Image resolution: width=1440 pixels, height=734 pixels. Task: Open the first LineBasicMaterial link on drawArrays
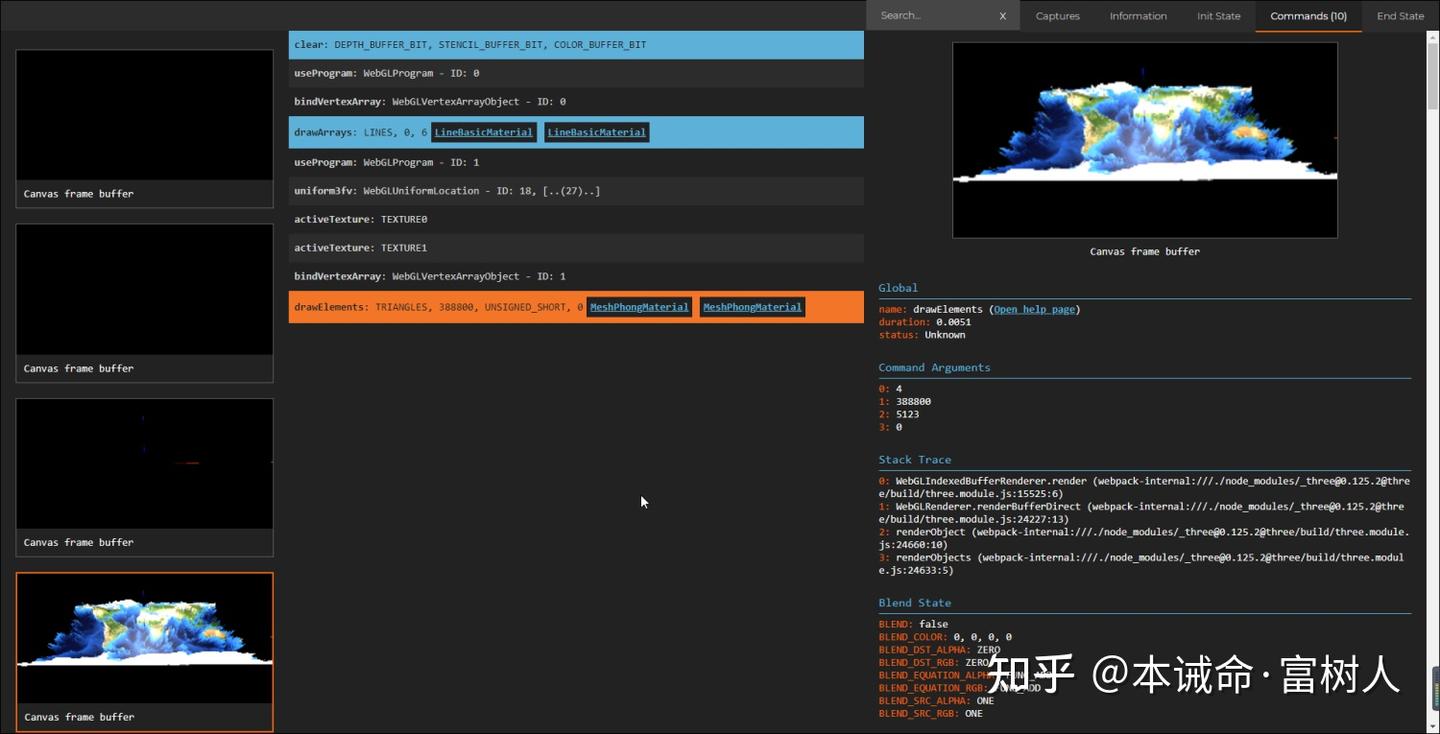tap(483, 131)
